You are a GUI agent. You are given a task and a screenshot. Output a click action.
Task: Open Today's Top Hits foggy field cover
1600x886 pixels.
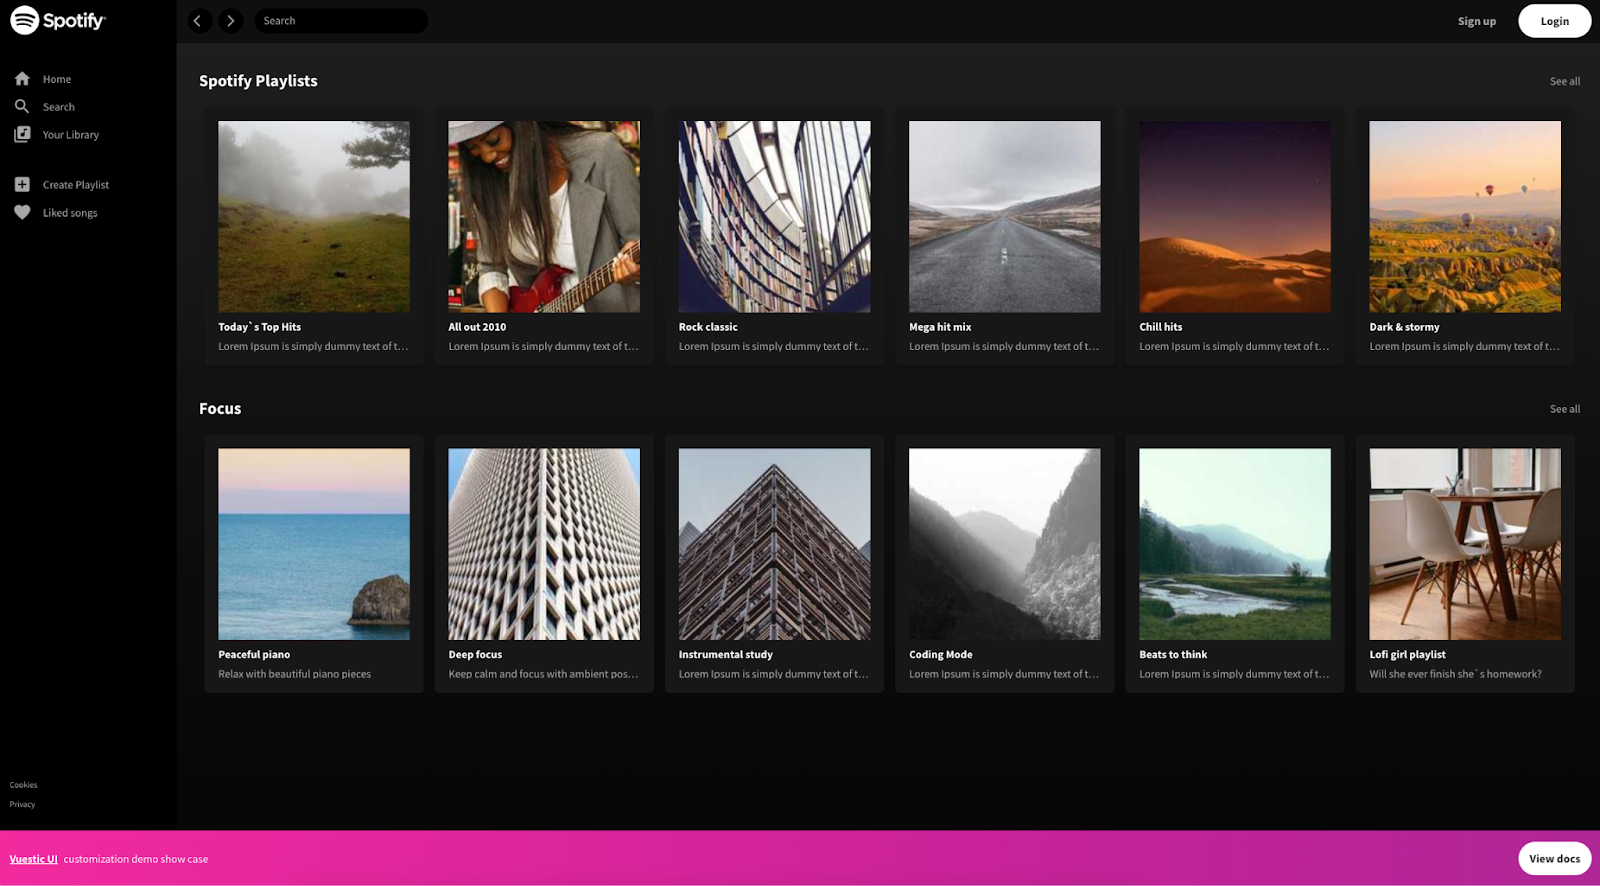click(314, 217)
